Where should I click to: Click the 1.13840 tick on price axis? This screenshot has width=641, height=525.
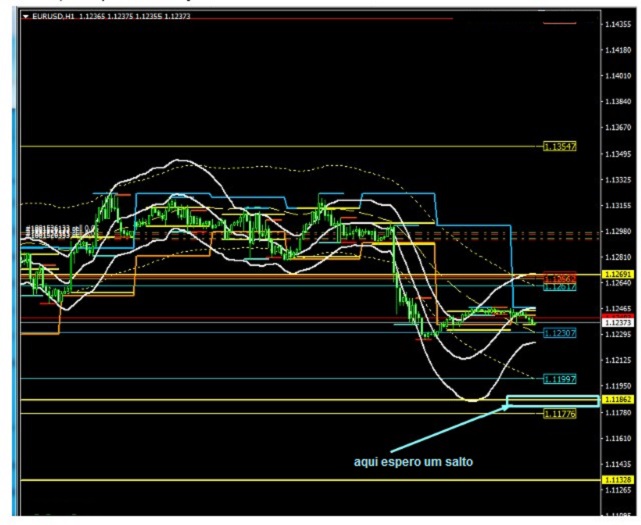coord(617,101)
